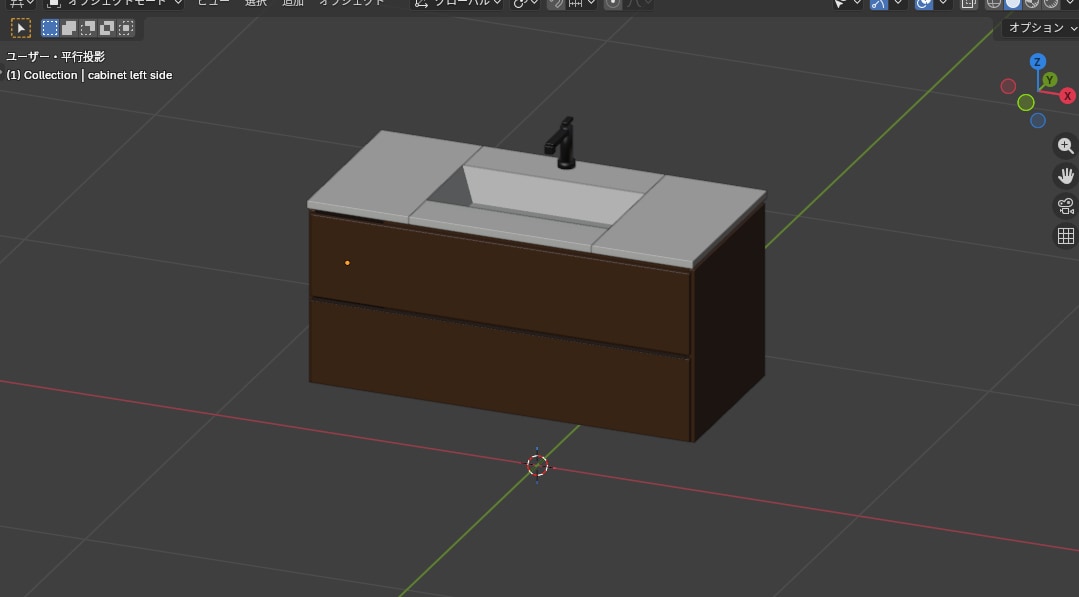Open the グローバル transform orientation dropdown

[457, 3]
